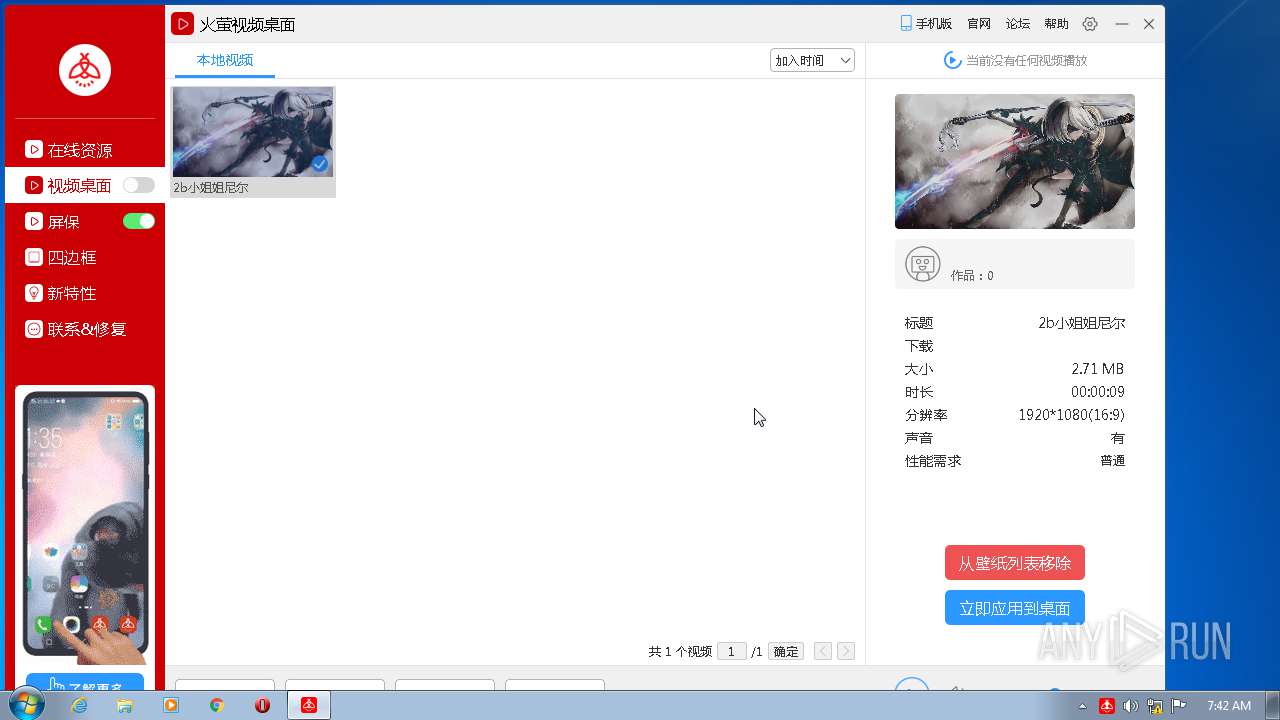Click 确定 page confirm button
The image size is (1280, 720).
[x=786, y=651]
